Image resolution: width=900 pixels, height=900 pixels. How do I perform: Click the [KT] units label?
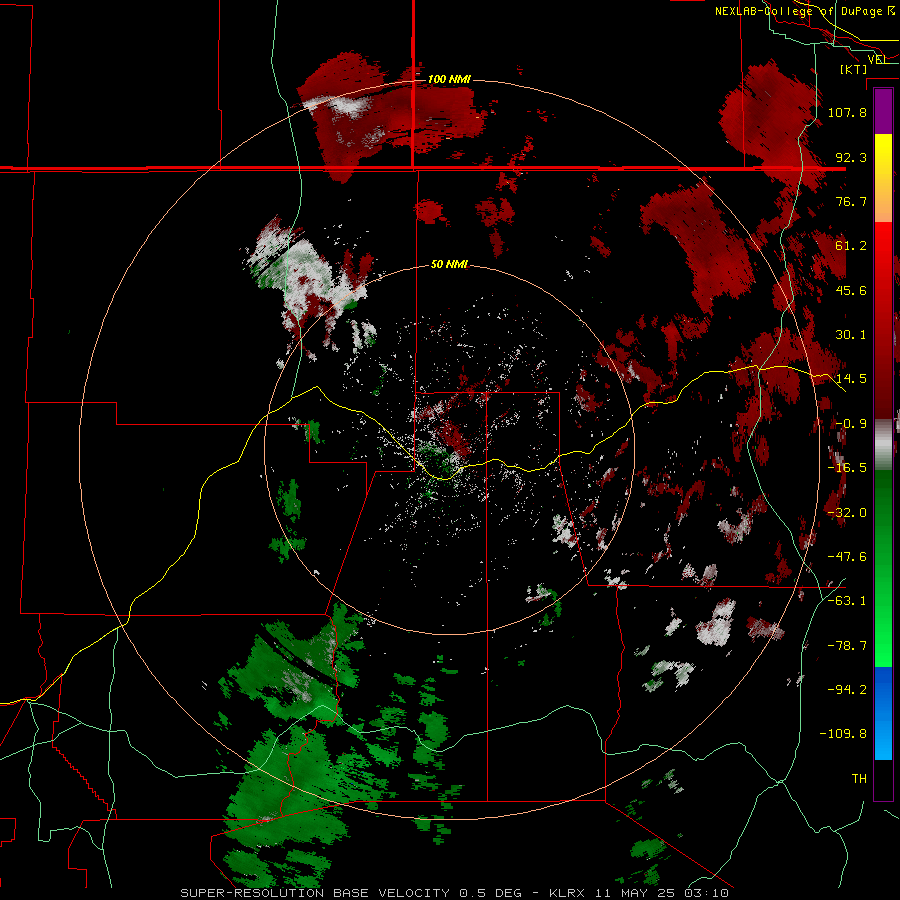tap(854, 69)
